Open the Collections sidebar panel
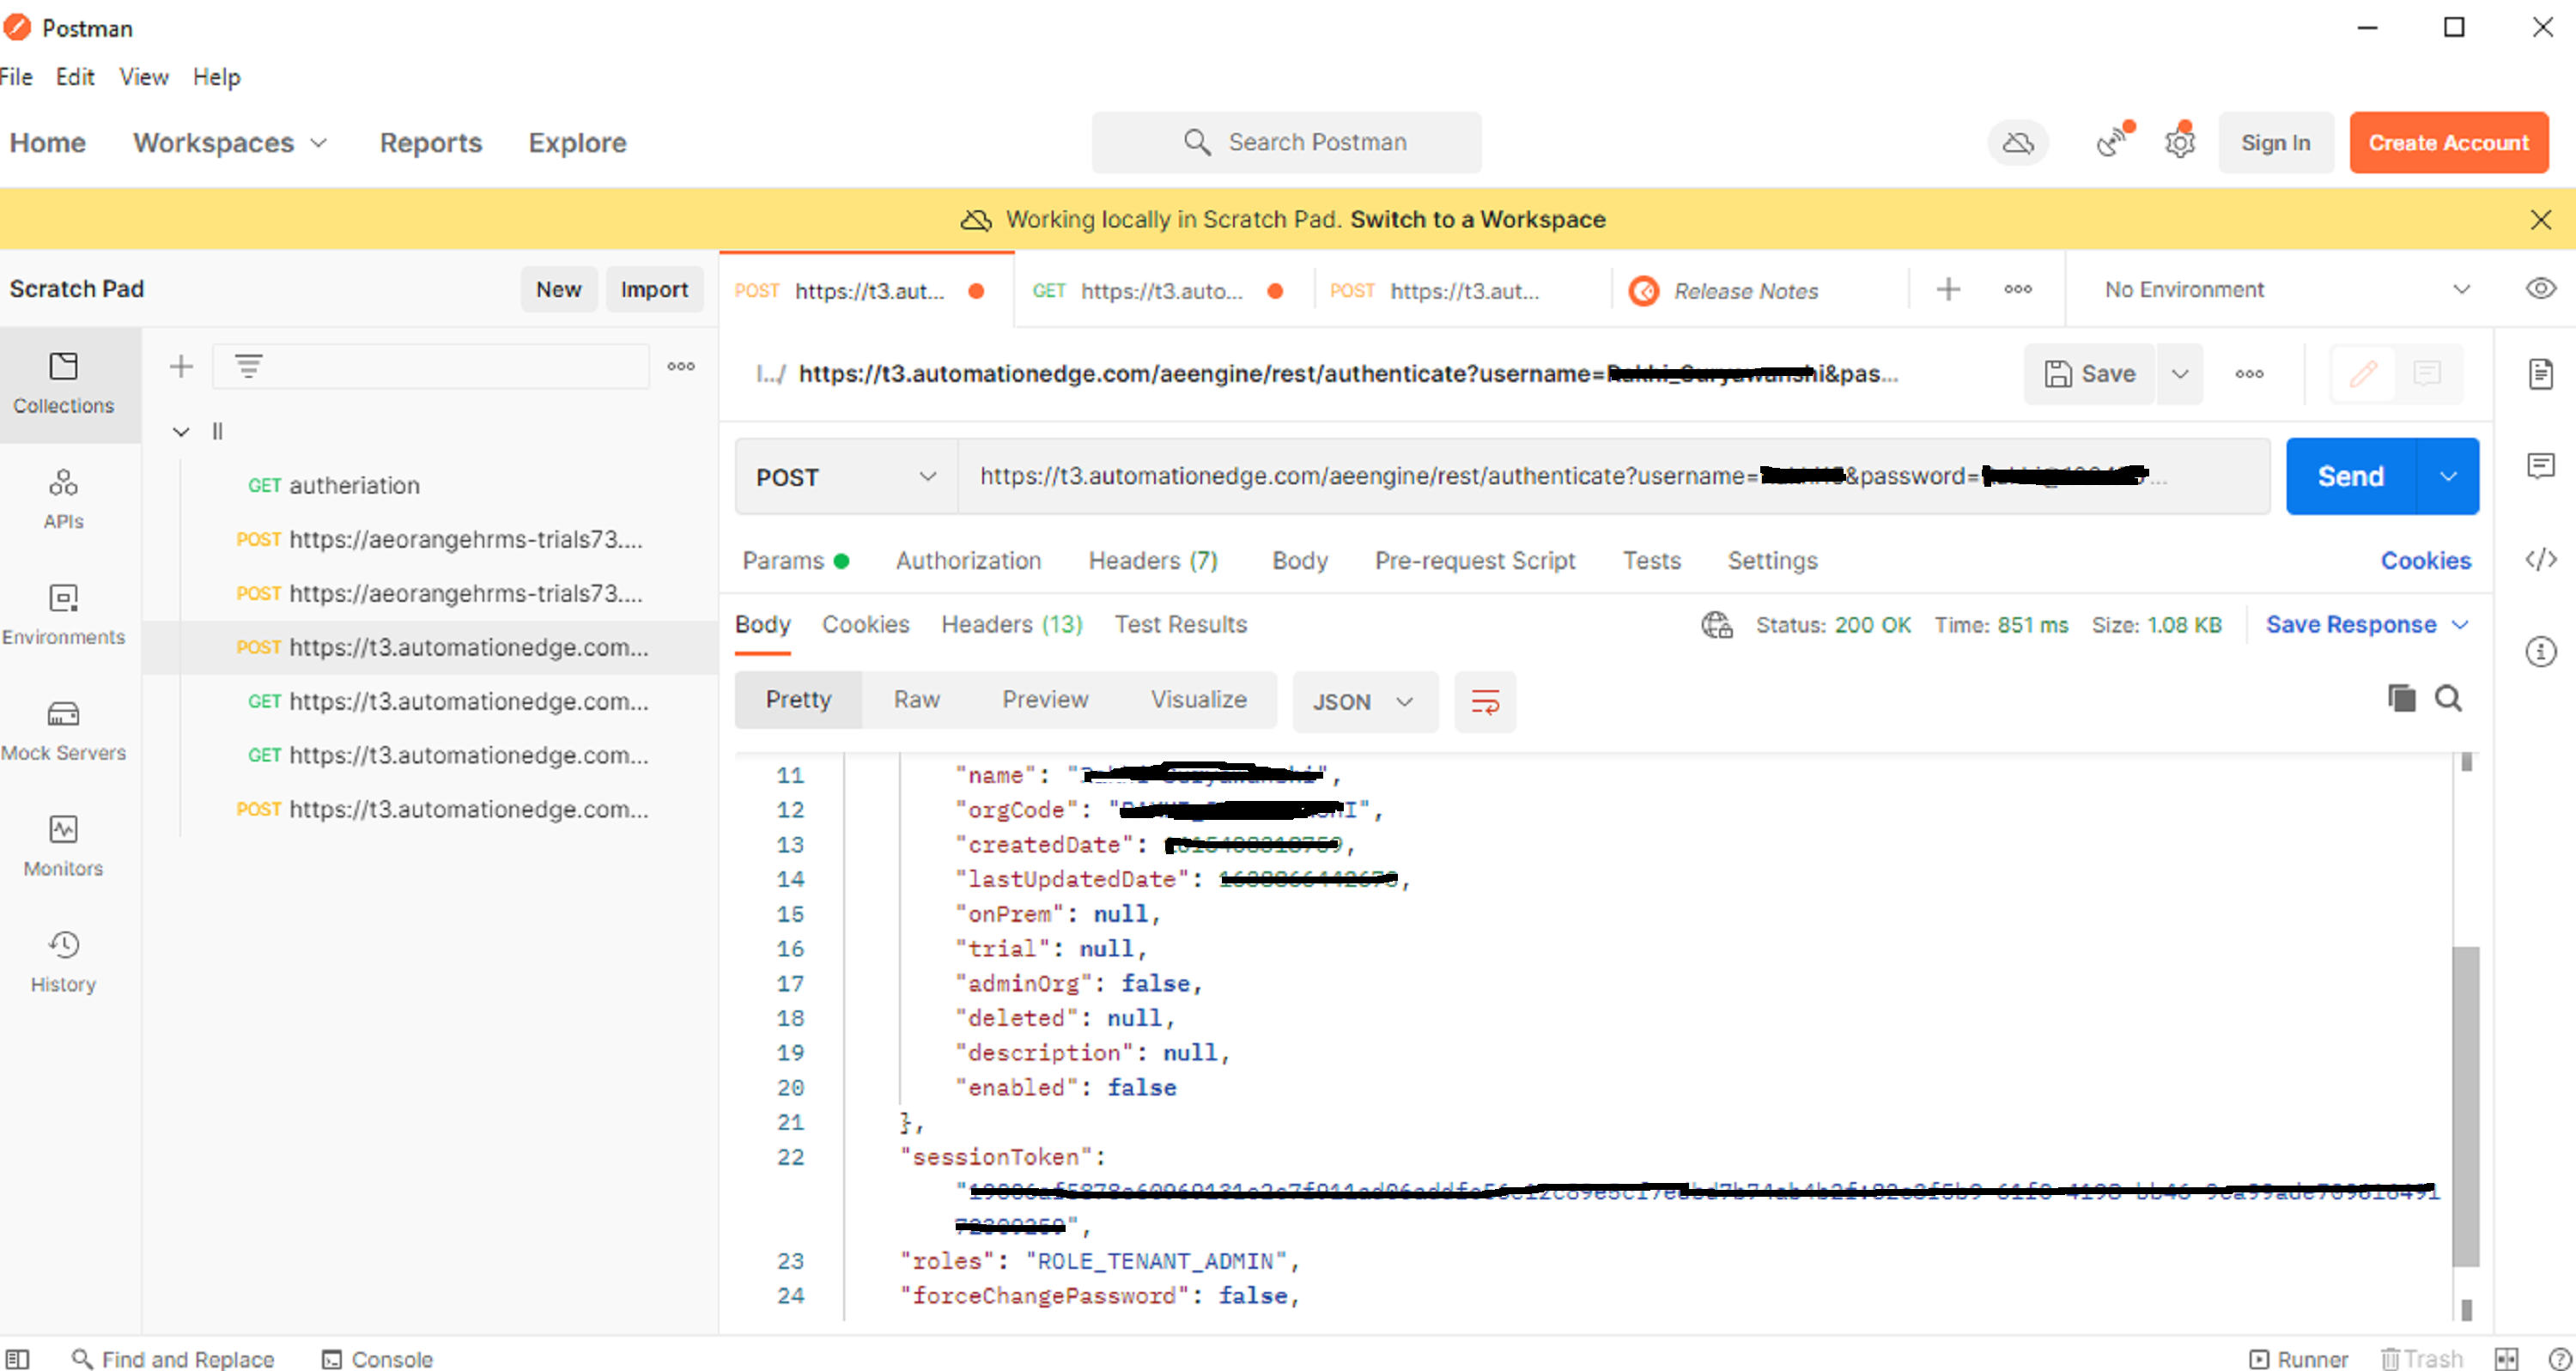Screen dimensions: 2576x1371 coord(63,383)
